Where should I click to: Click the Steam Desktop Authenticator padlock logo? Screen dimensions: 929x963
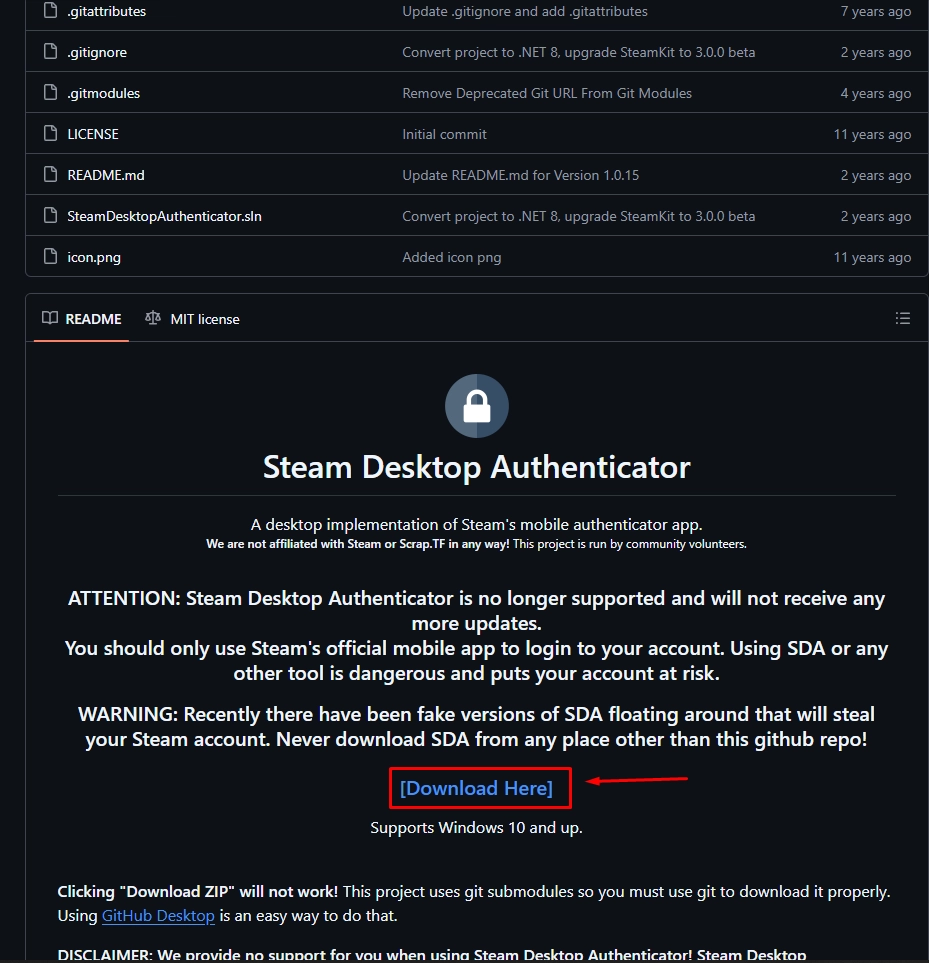click(x=476, y=406)
